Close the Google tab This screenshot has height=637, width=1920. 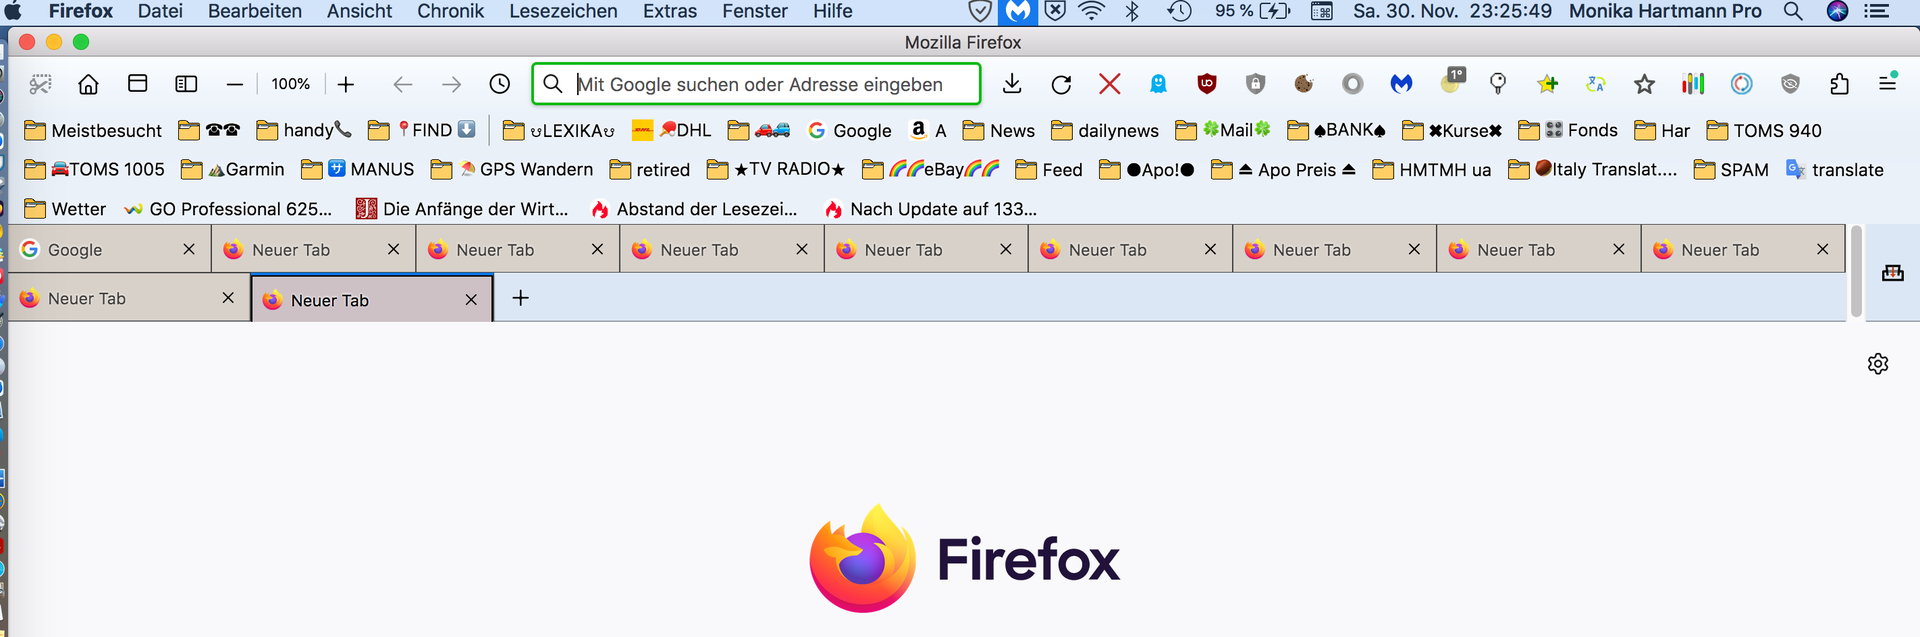(x=189, y=249)
